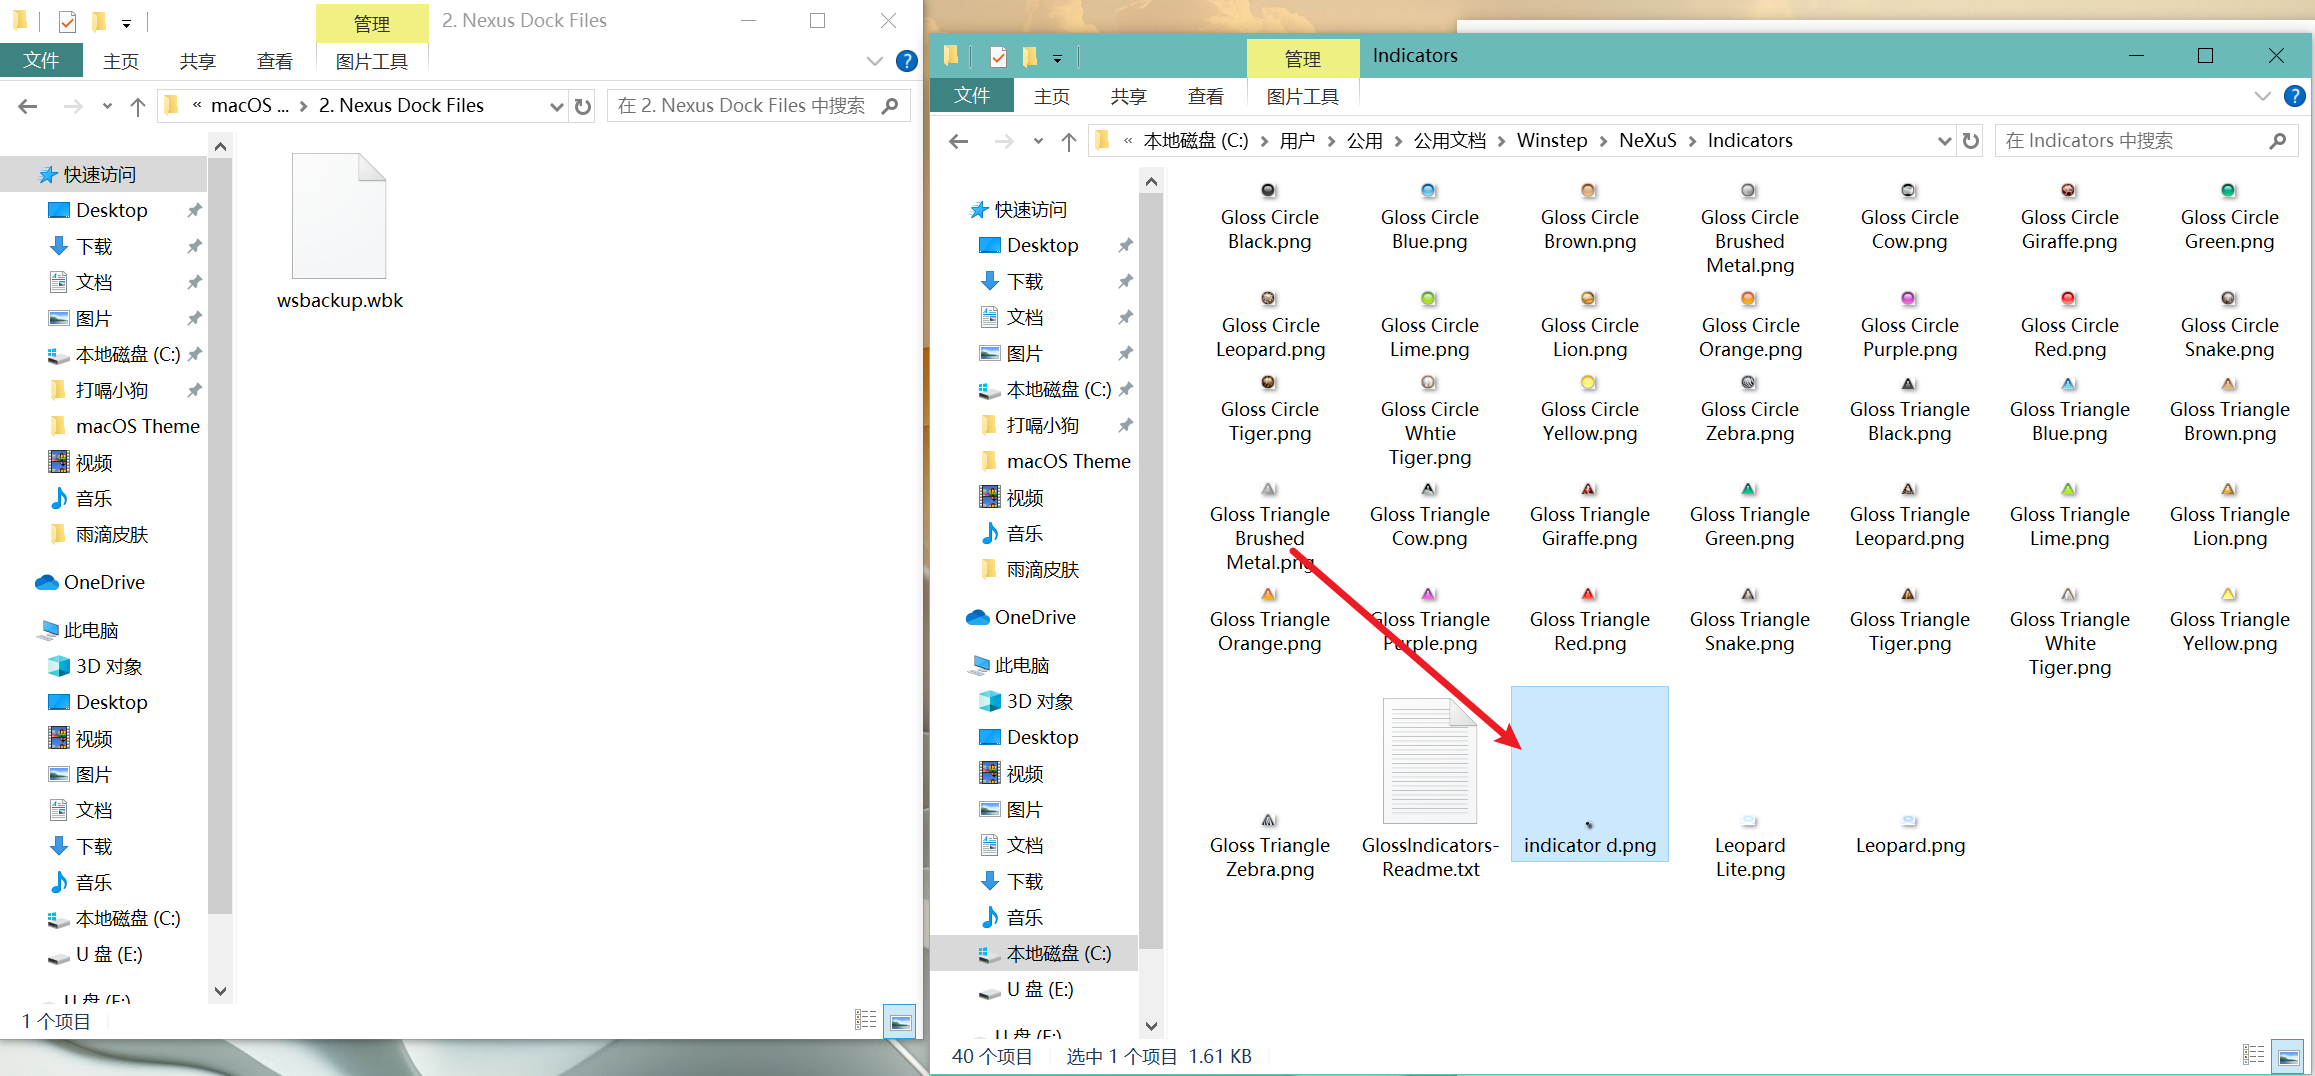Select Gloss Circle Lime.png icon

click(1428, 298)
